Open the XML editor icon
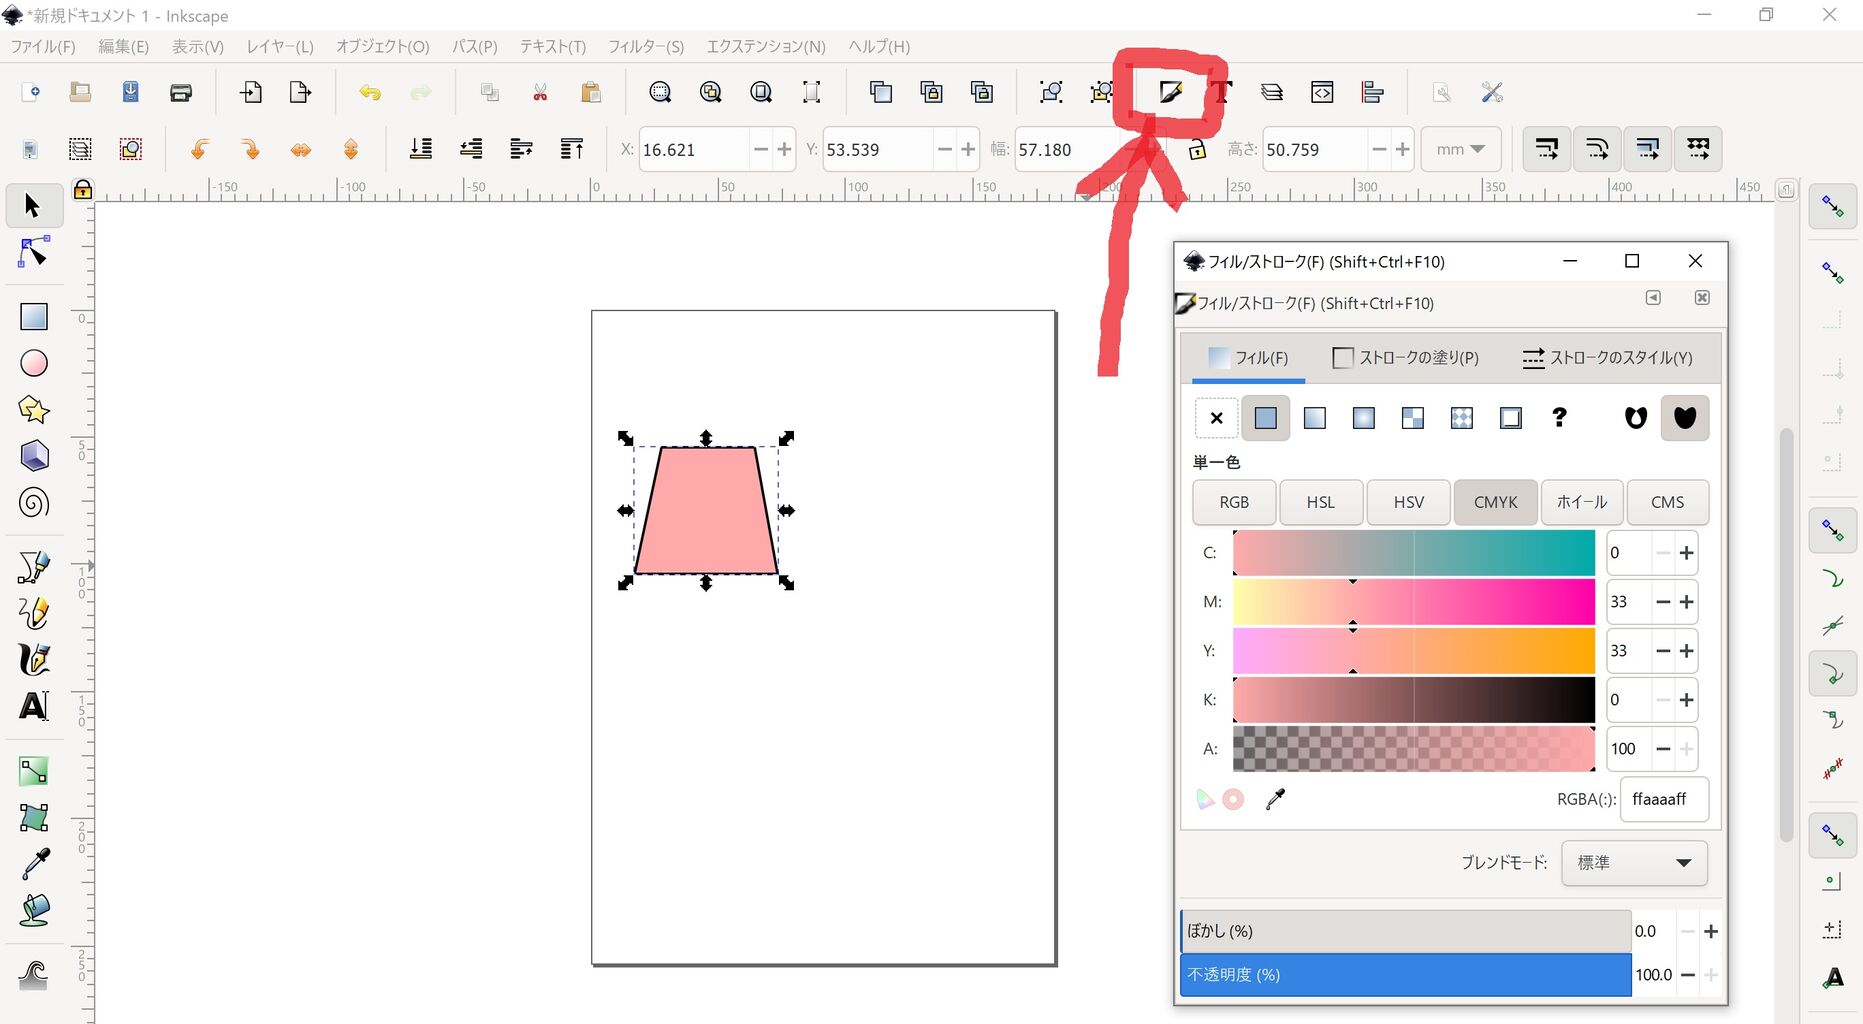1863x1024 pixels. [x=1322, y=93]
